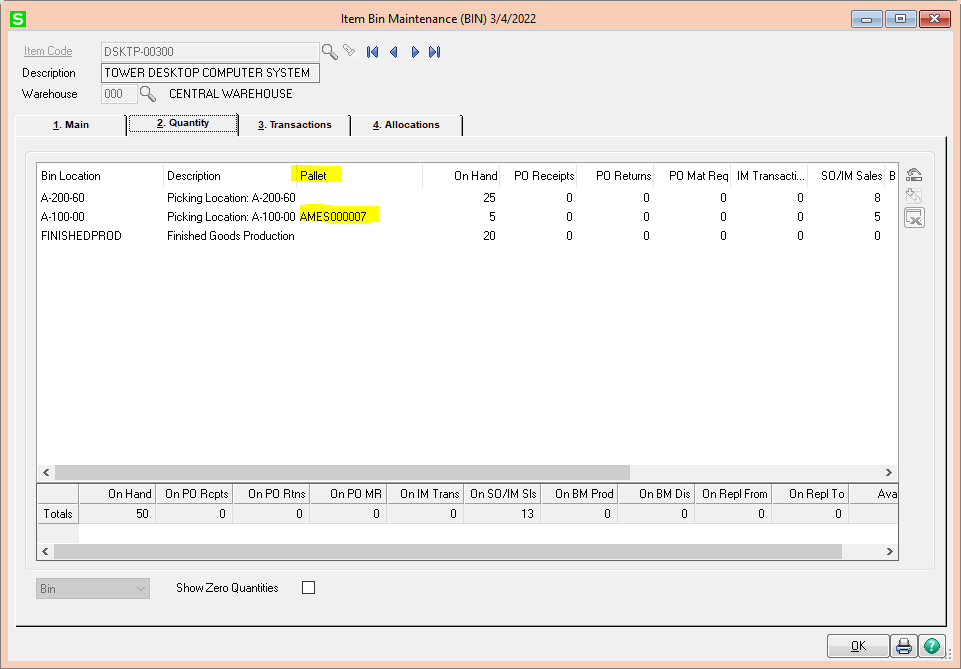Jump to first item record arrow

372,52
